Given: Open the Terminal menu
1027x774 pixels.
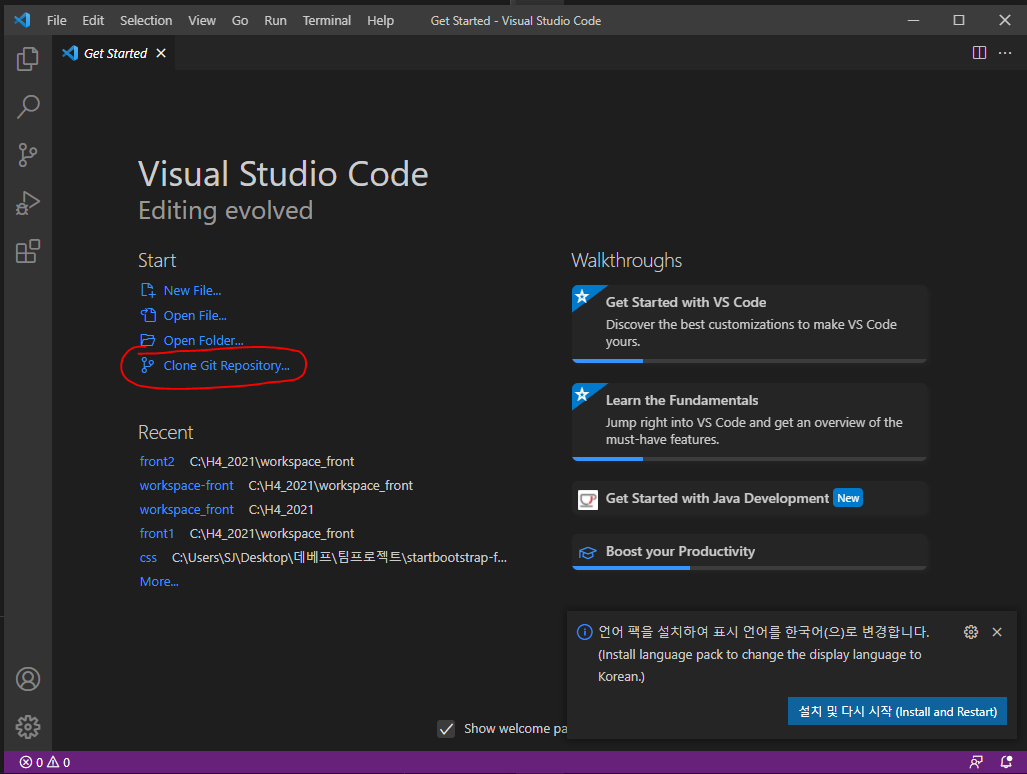Looking at the screenshot, I should (x=327, y=20).
